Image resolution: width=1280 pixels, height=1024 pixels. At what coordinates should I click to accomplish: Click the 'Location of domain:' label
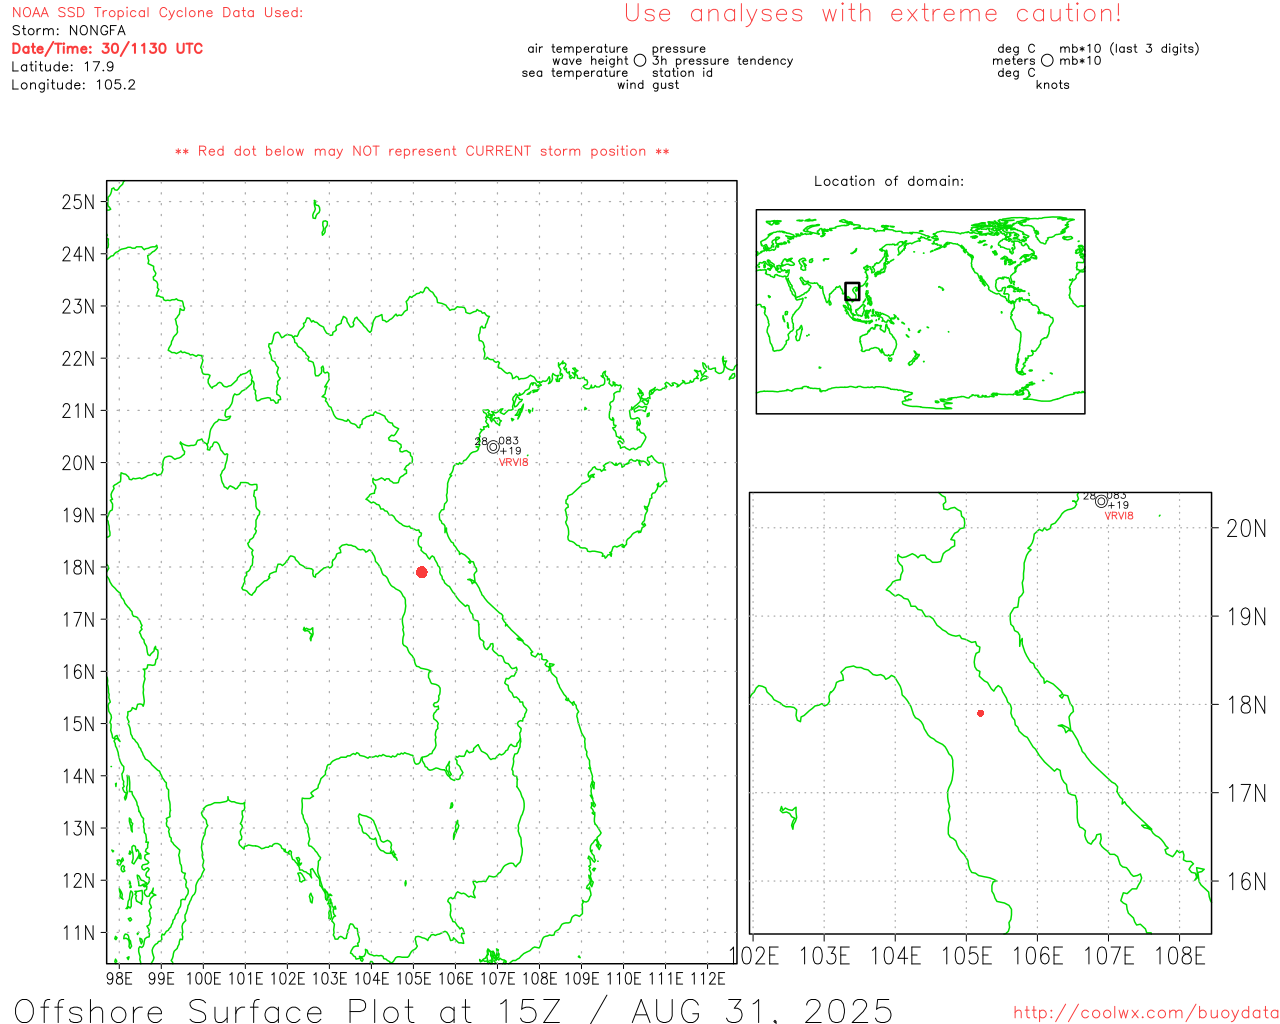[x=889, y=181]
